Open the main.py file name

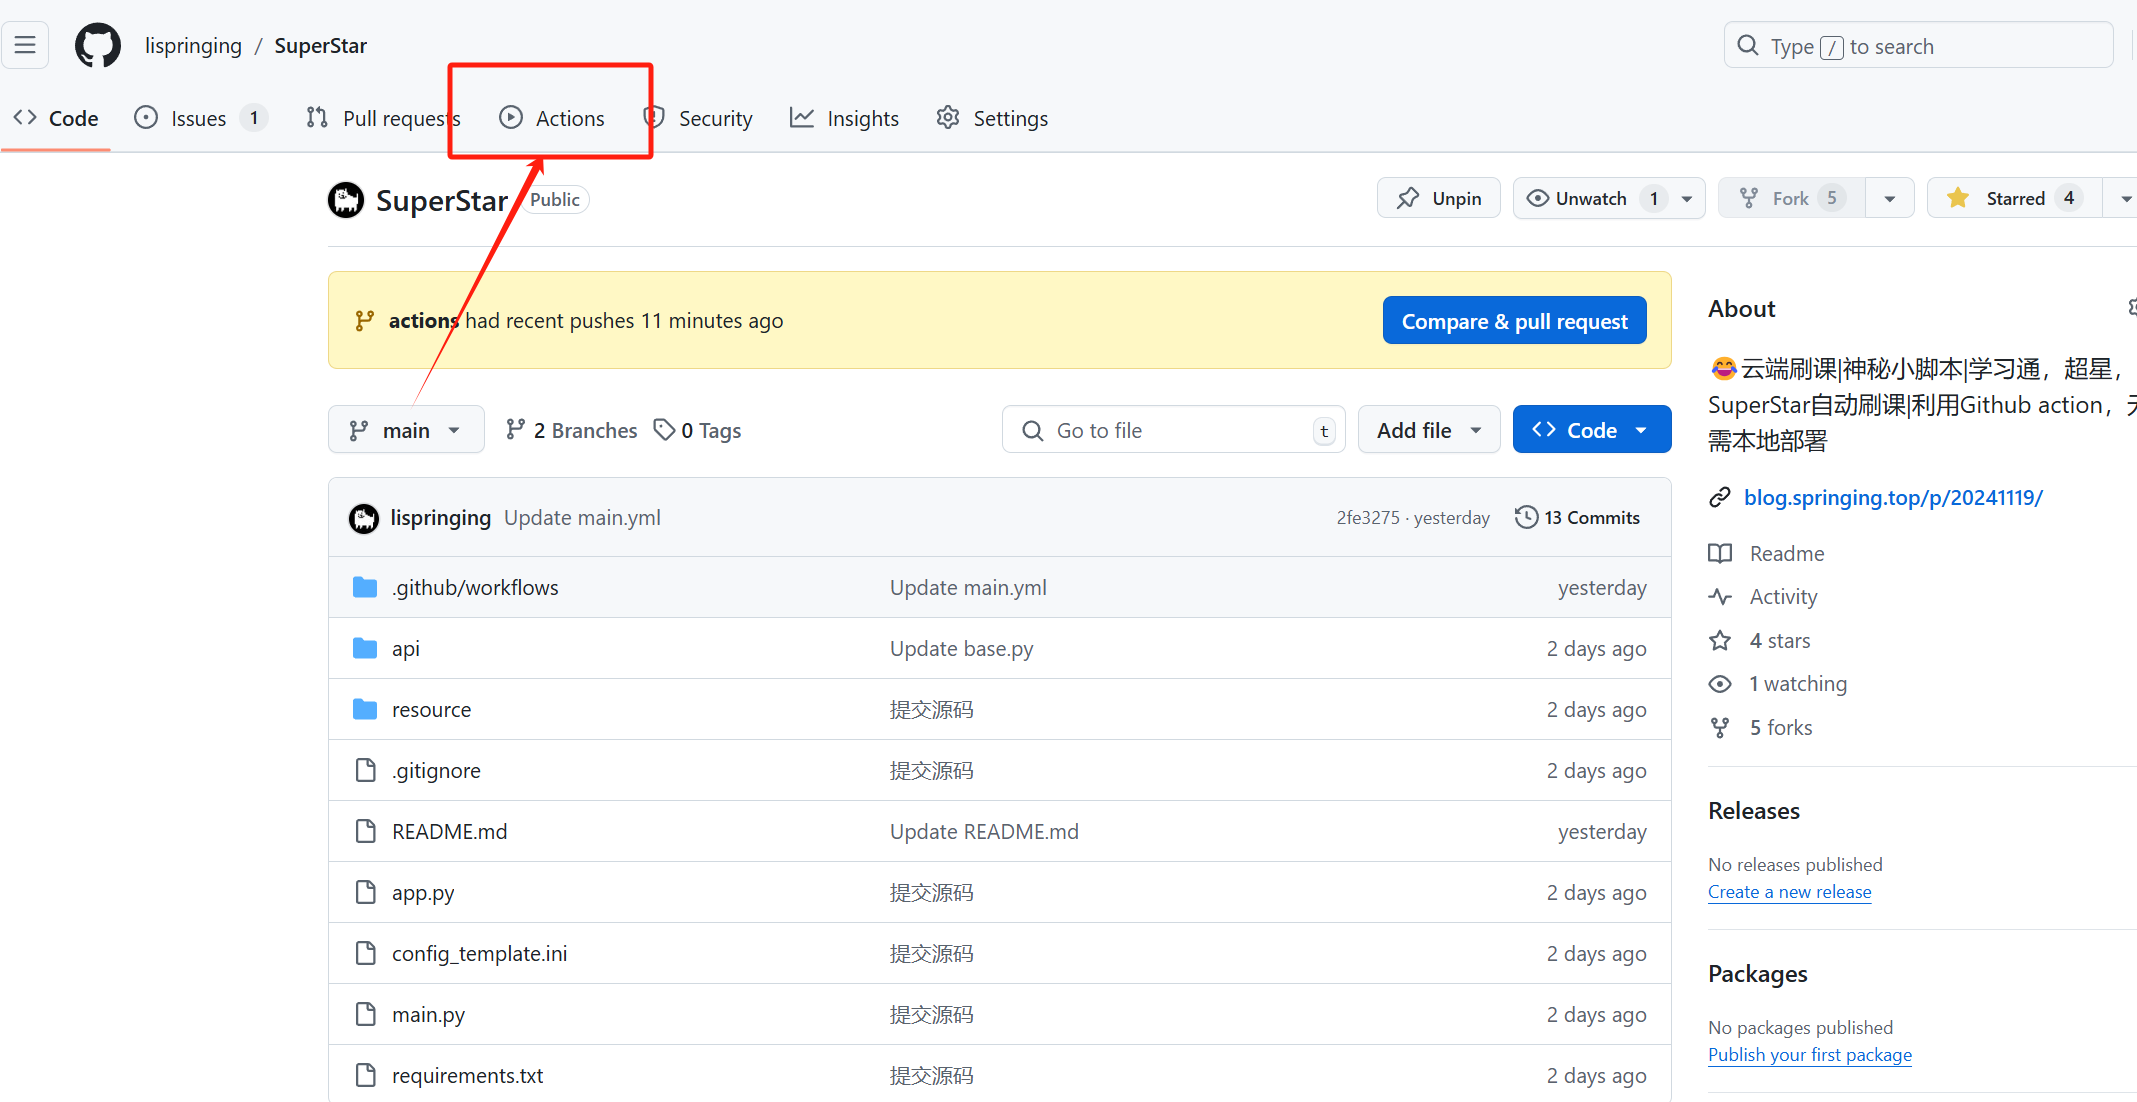click(428, 1014)
